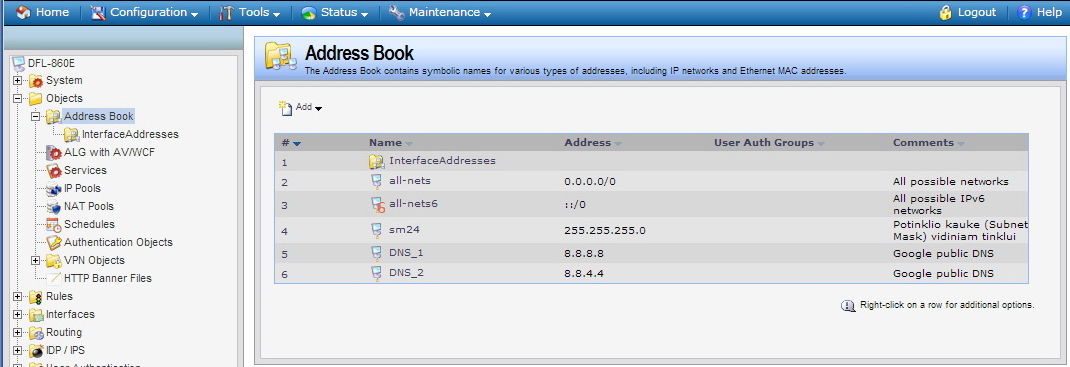
Task: Click the IDP / IPS bomb icon
Action: click(36, 351)
